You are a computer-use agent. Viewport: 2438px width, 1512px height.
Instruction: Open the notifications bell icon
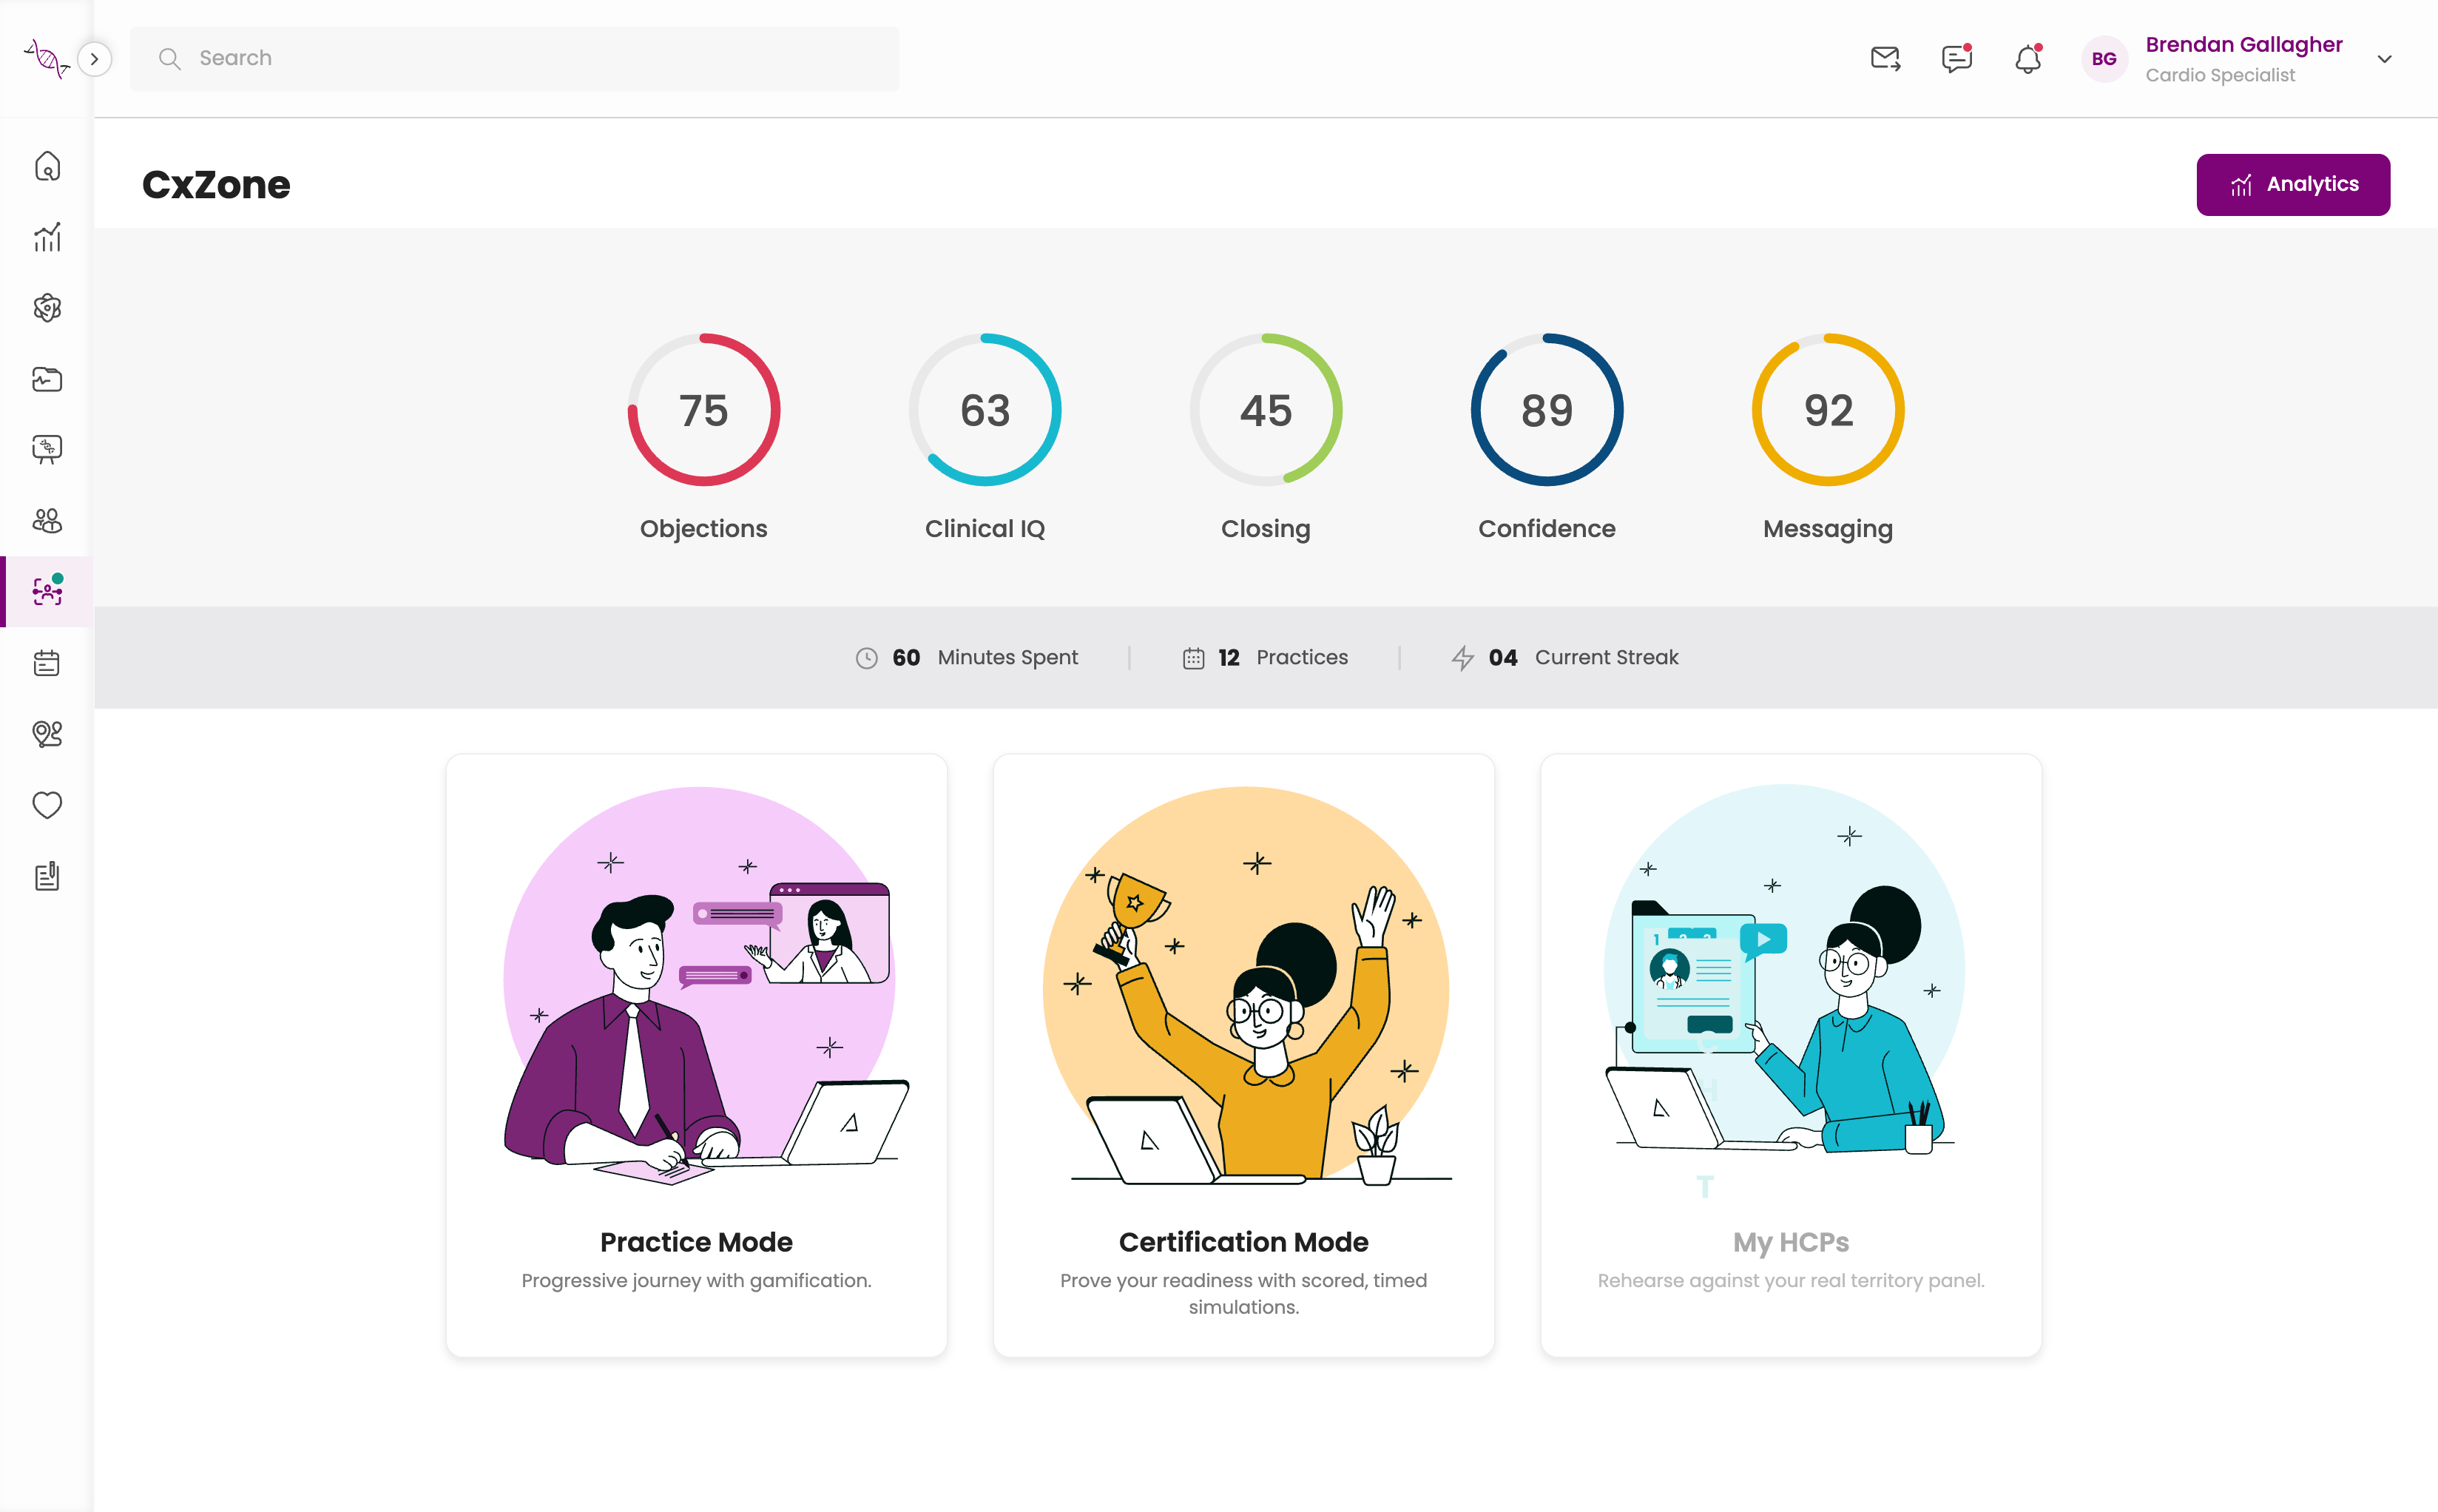click(2028, 59)
